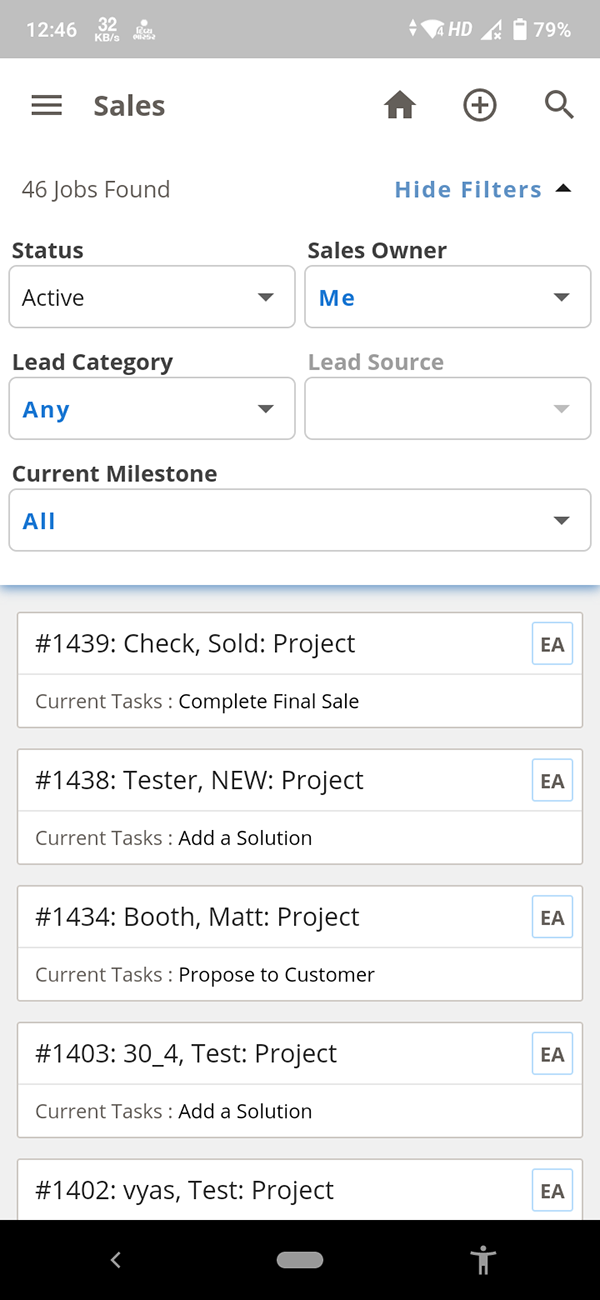Expand the Lead Category dropdown

[152, 409]
